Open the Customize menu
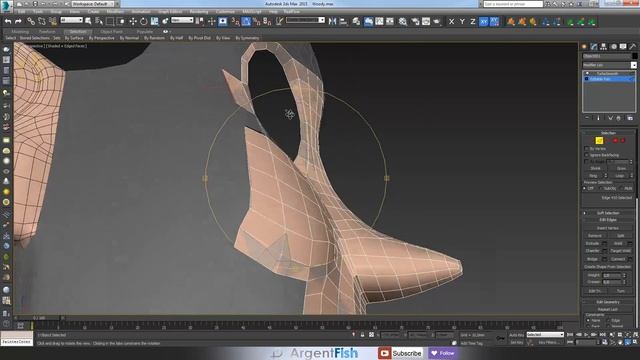The height and width of the screenshot is (360, 640). (x=225, y=11)
